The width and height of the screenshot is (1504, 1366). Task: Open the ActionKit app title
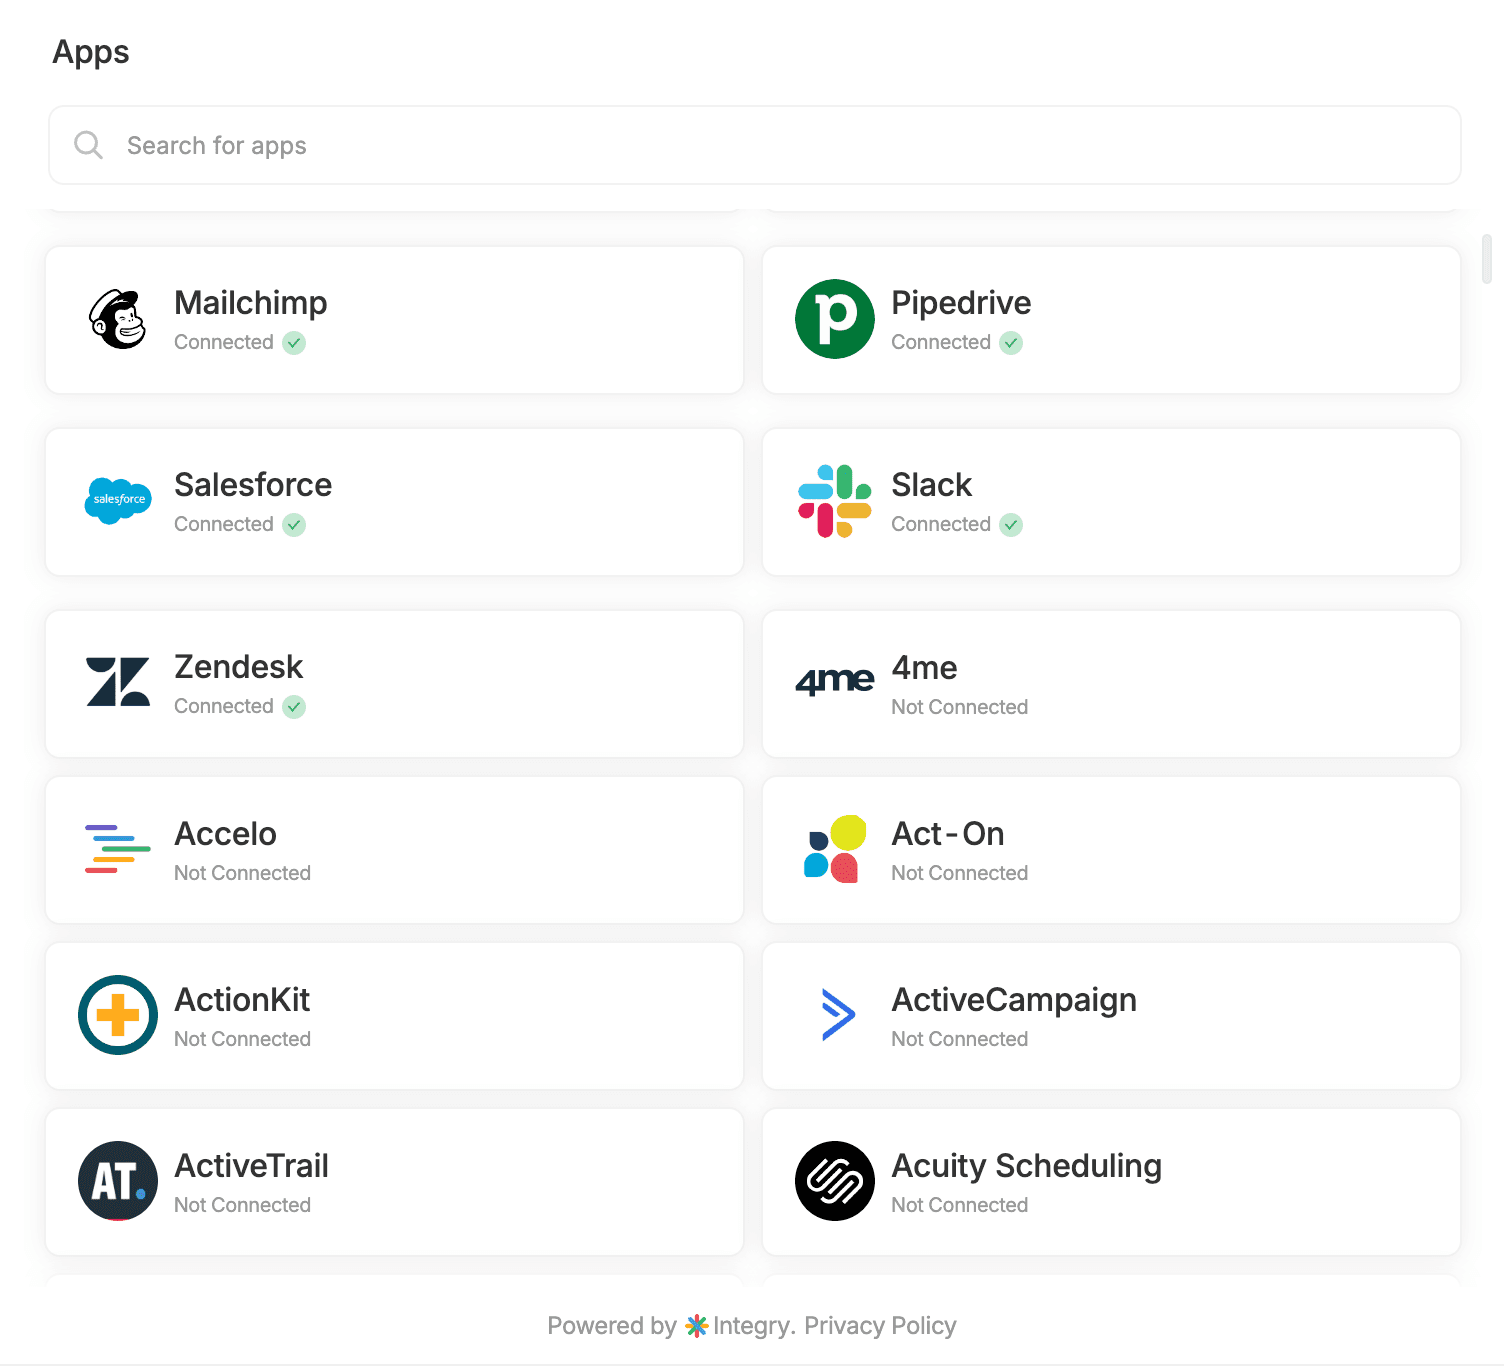pyautogui.click(x=242, y=1000)
